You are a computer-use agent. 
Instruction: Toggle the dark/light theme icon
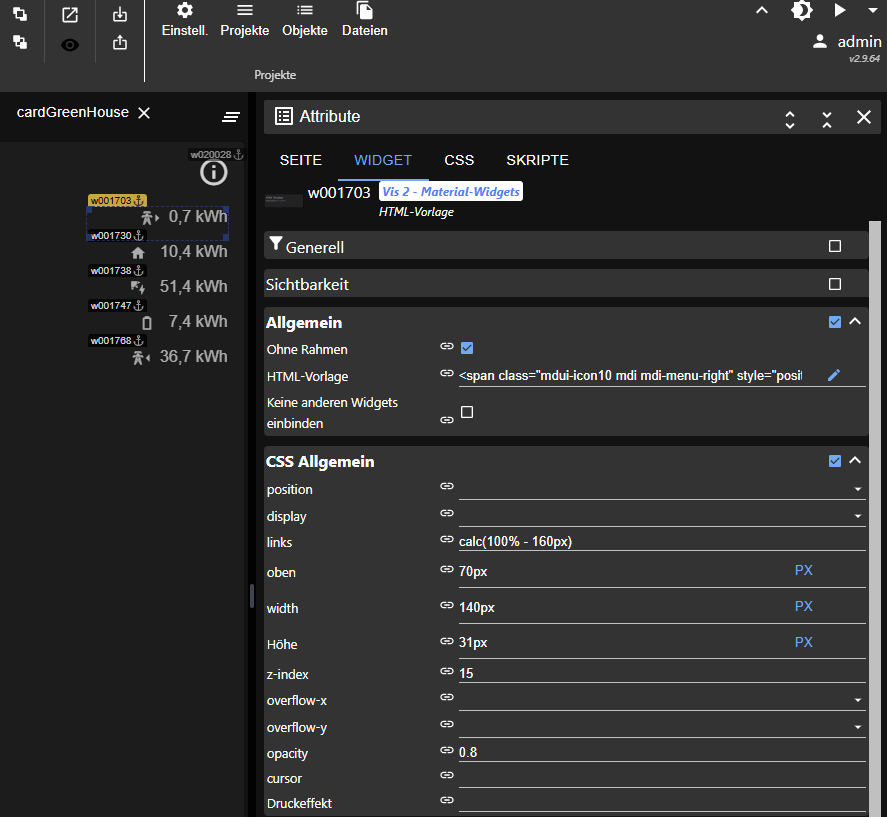801,11
